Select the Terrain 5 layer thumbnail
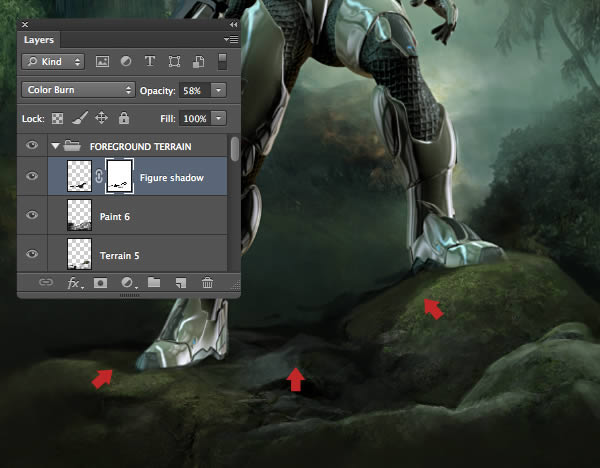Image resolution: width=600 pixels, height=468 pixels. [79, 254]
